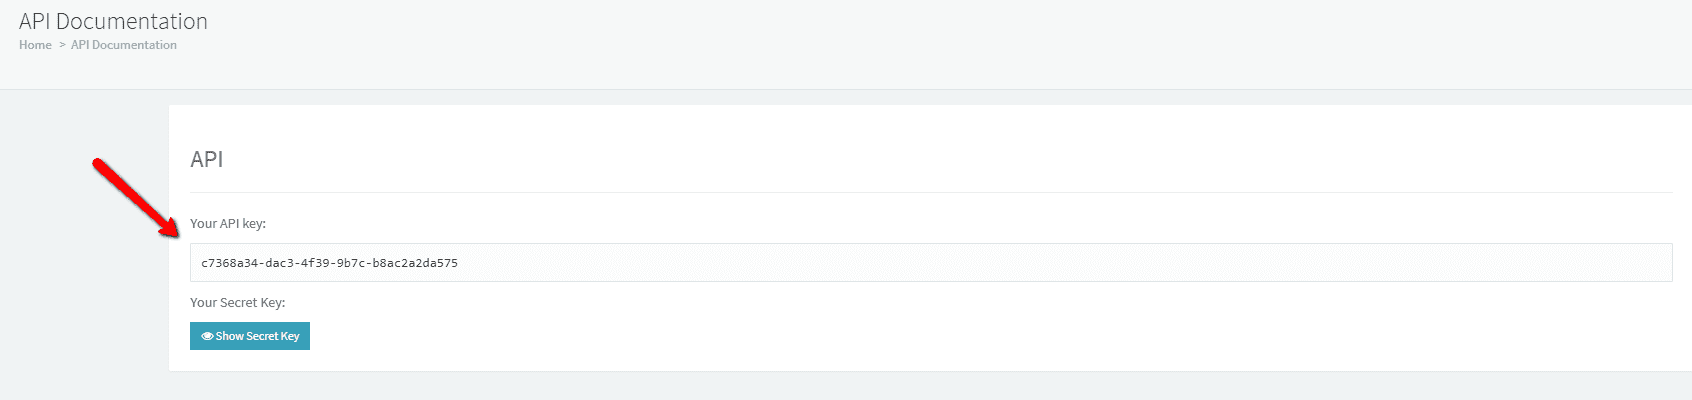Go to the Home breadcrumb link
Image resolution: width=1692 pixels, height=400 pixels.
(x=35, y=45)
